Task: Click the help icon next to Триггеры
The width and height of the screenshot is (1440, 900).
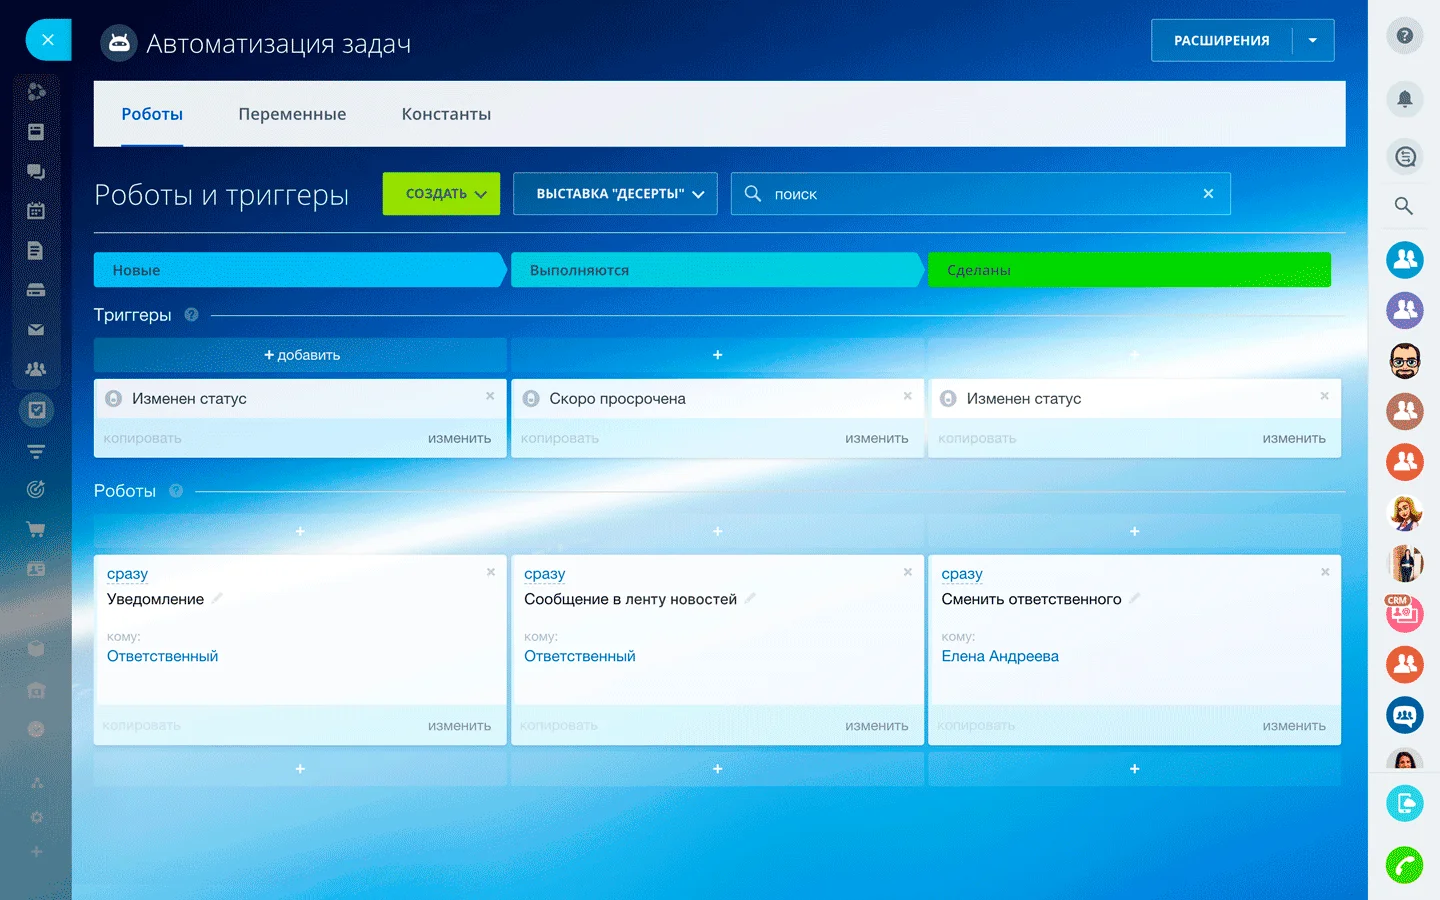Action: pos(191,315)
